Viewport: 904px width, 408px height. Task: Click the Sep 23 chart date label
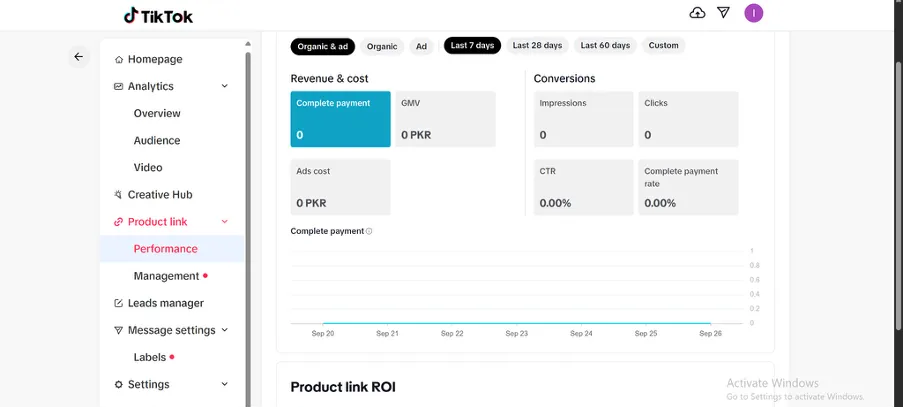(x=517, y=334)
